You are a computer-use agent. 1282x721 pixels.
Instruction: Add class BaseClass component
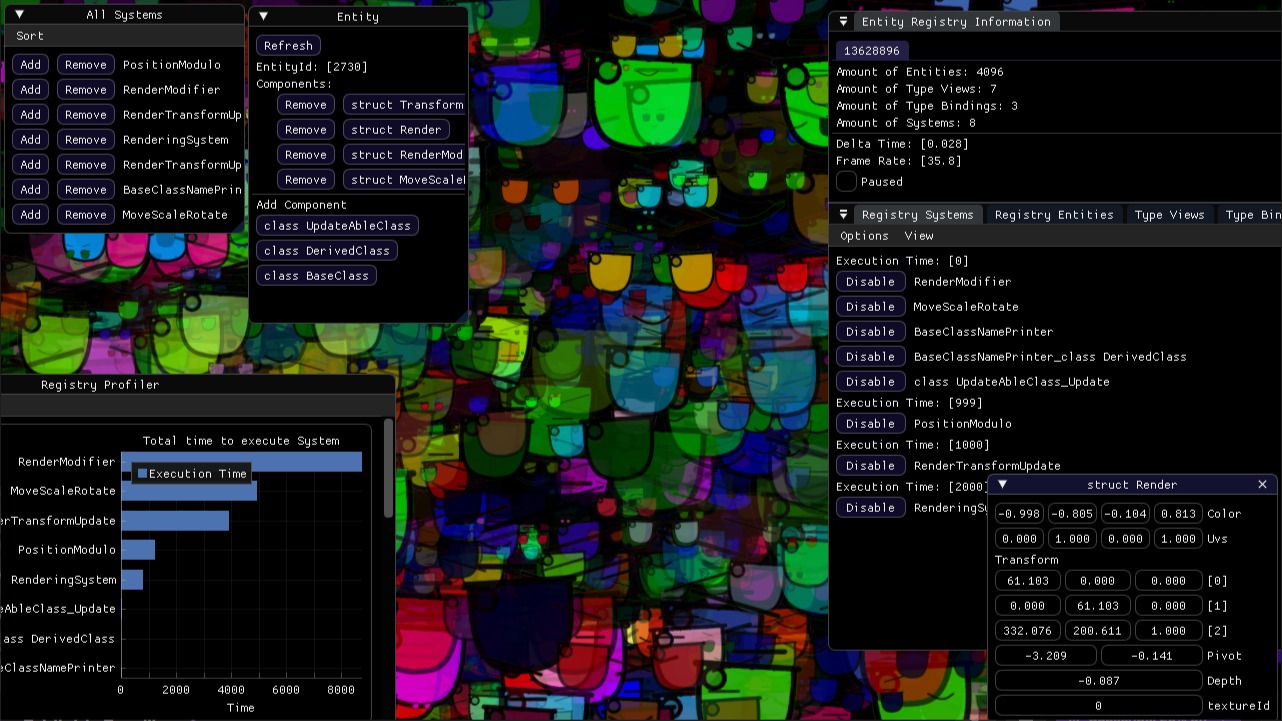(x=316, y=275)
